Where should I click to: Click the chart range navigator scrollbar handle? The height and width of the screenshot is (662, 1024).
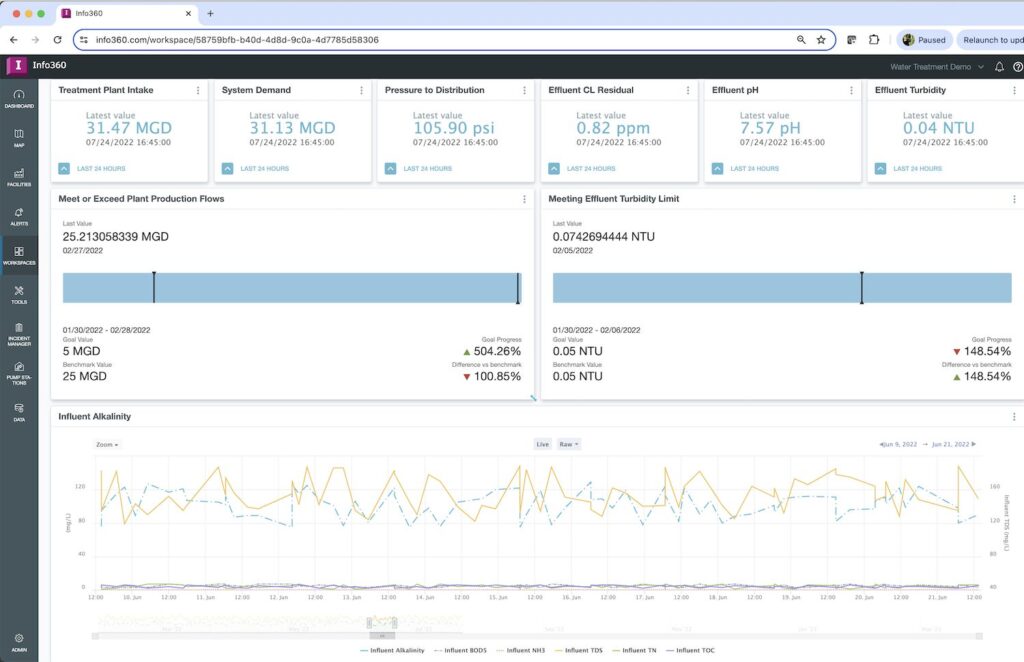coord(380,636)
